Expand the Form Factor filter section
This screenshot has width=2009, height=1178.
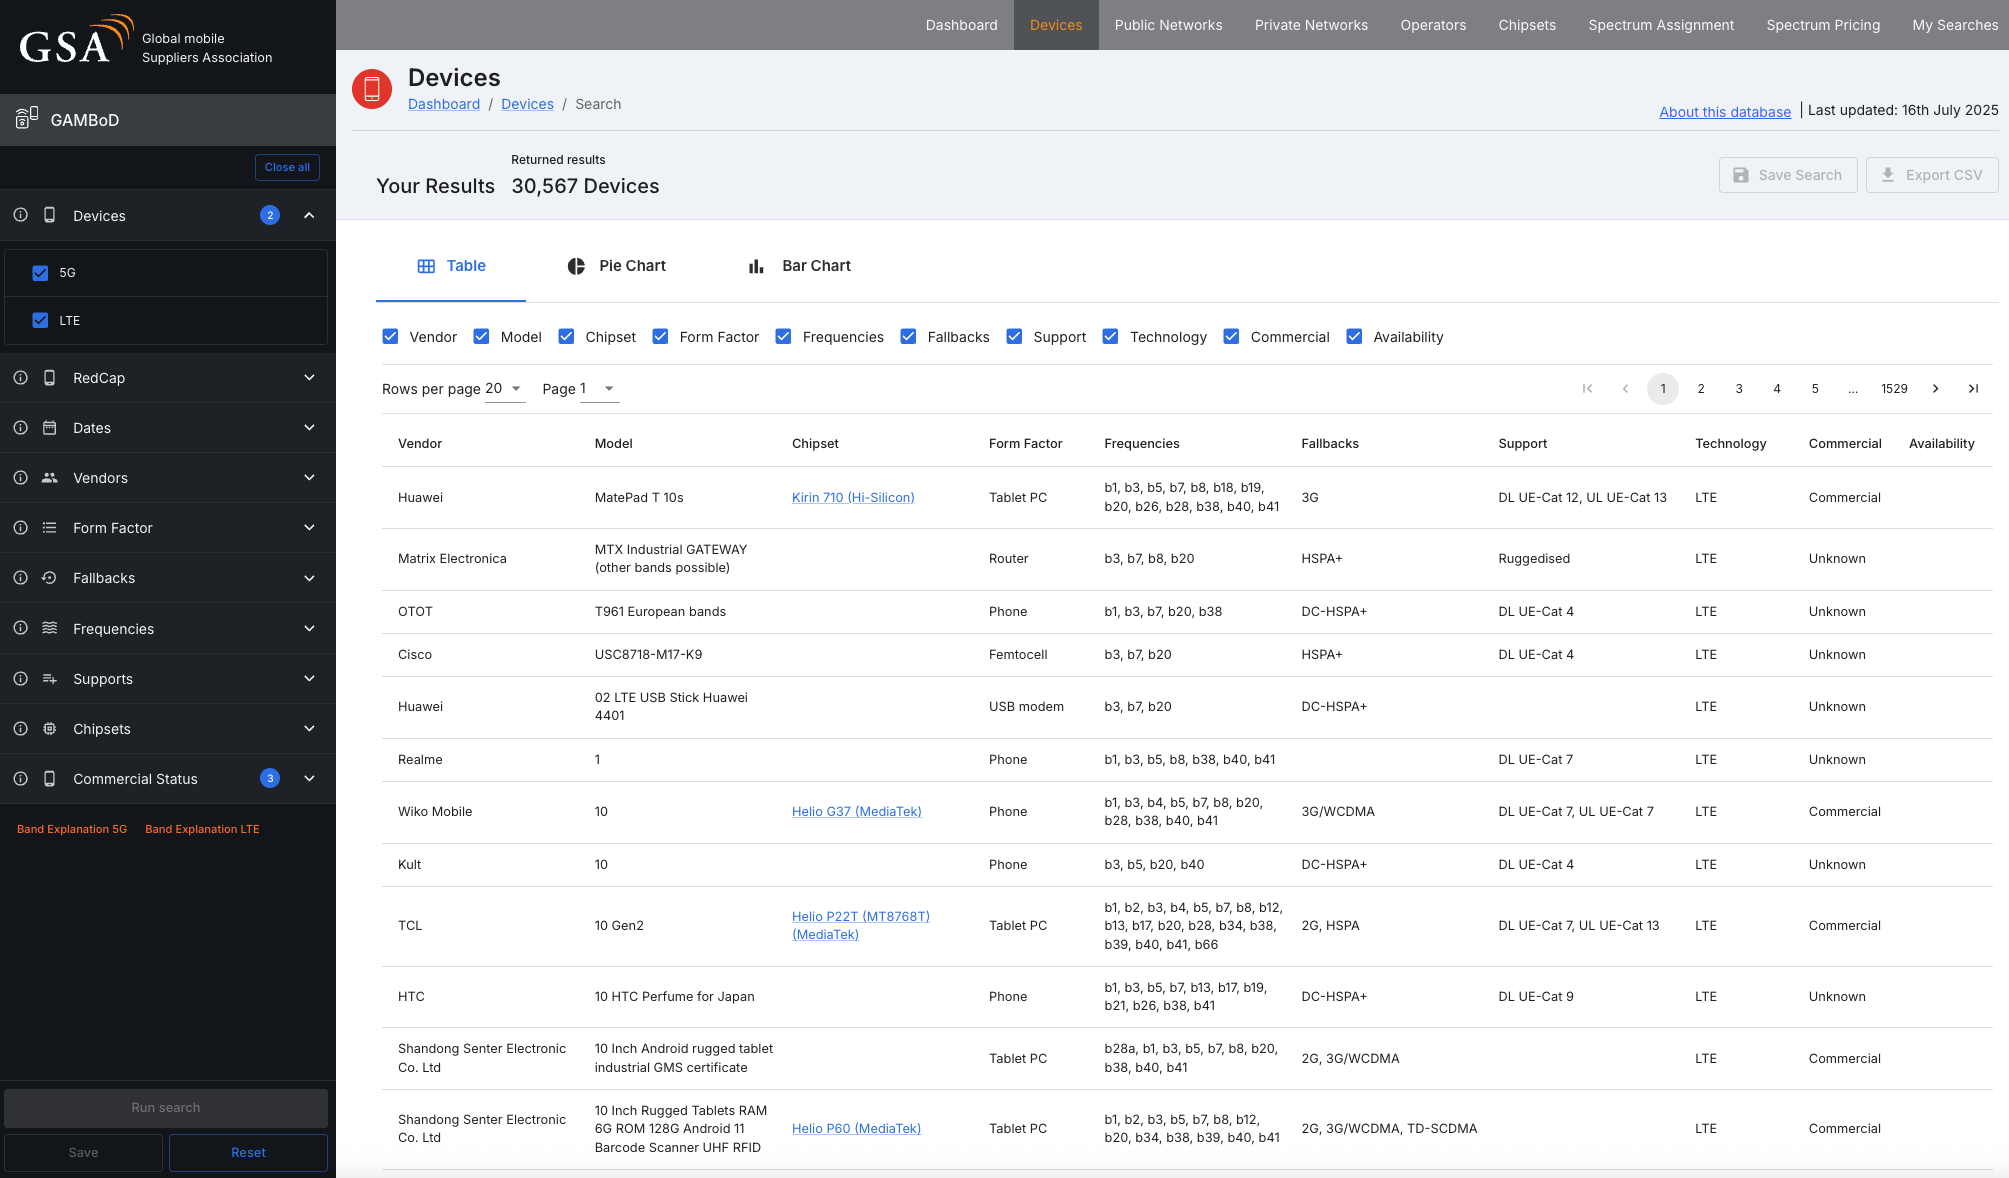(x=309, y=528)
